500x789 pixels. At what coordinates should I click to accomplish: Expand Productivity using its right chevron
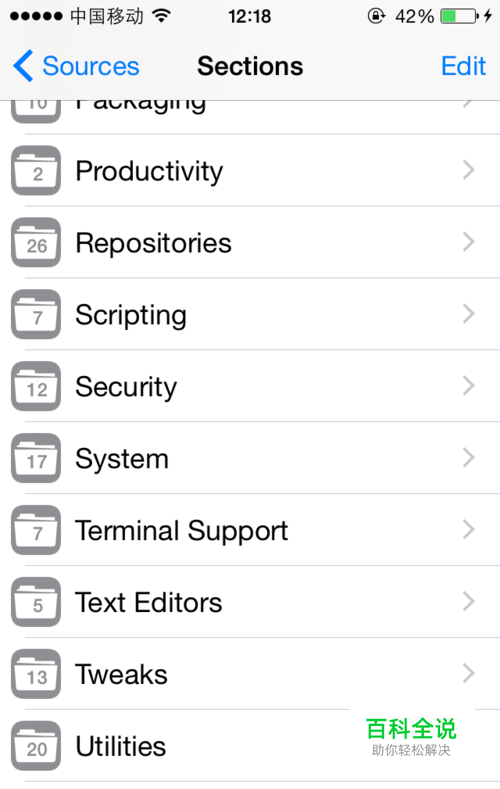click(x=468, y=170)
